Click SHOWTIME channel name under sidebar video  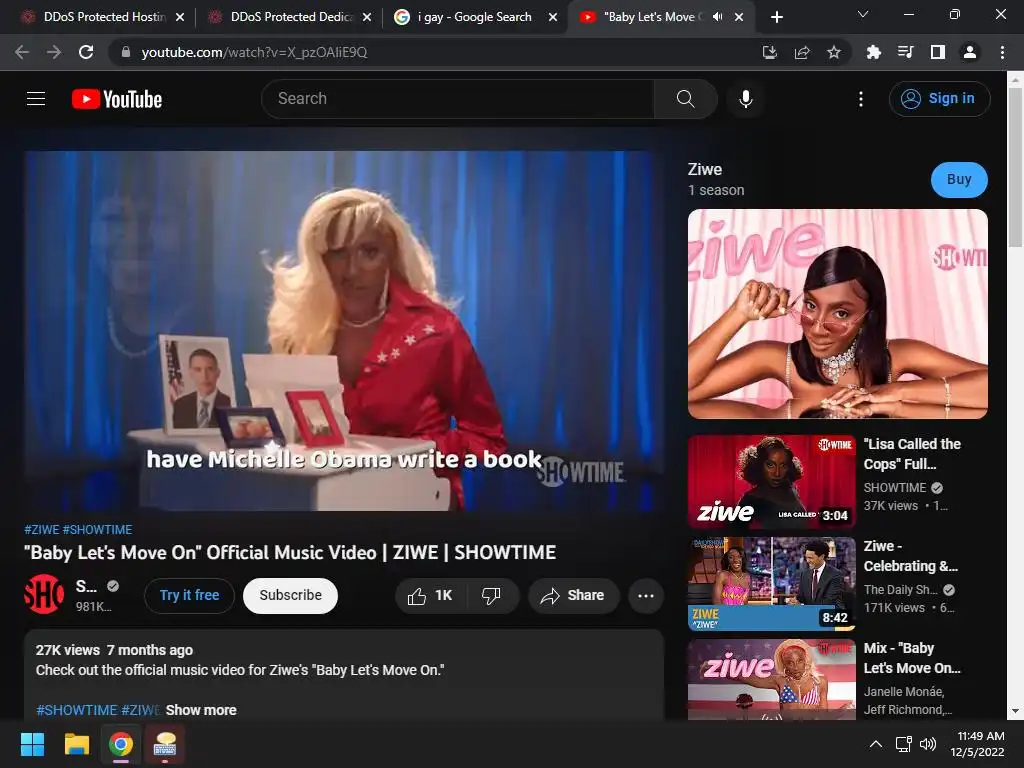[895, 488]
